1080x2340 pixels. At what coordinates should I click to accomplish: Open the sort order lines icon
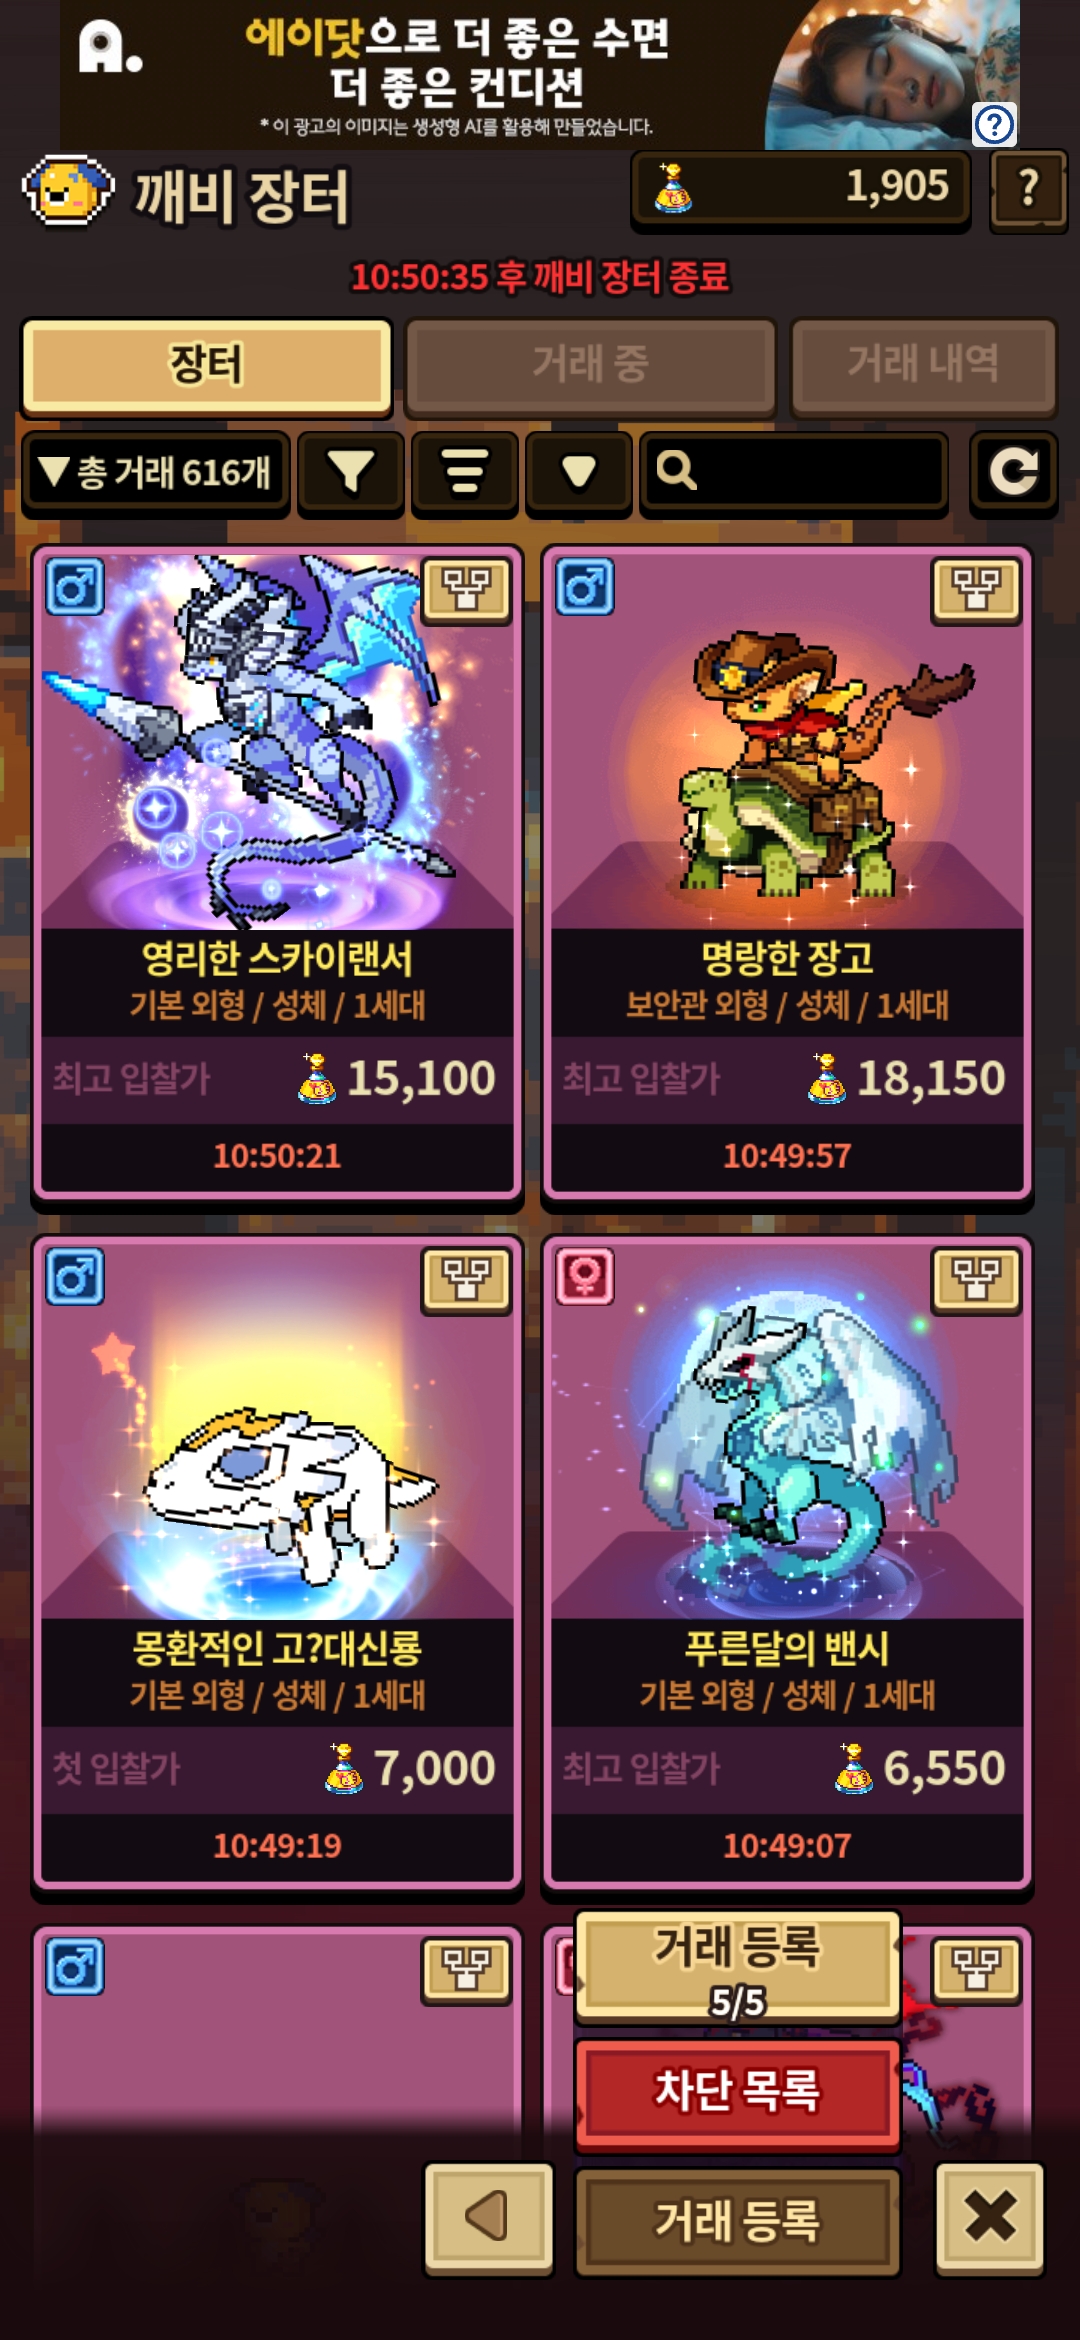(465, 472)
